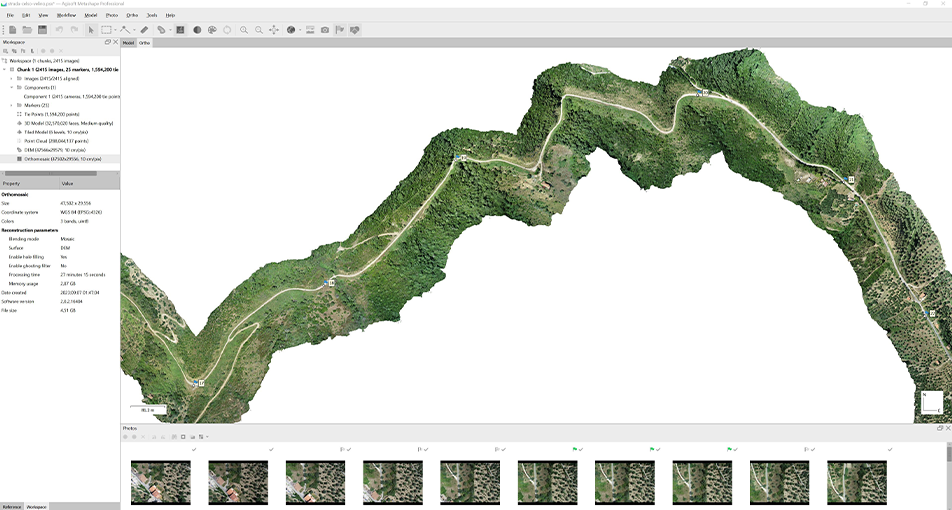This screenshot has width=952, height=510.
Task: Toggle the Show Markers flag icon
Action: point(340,30)
